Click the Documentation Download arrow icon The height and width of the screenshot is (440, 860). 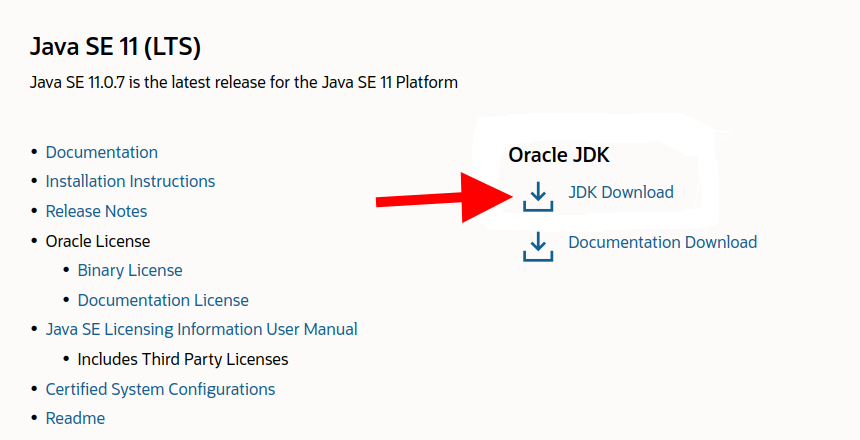pos(538,246)
